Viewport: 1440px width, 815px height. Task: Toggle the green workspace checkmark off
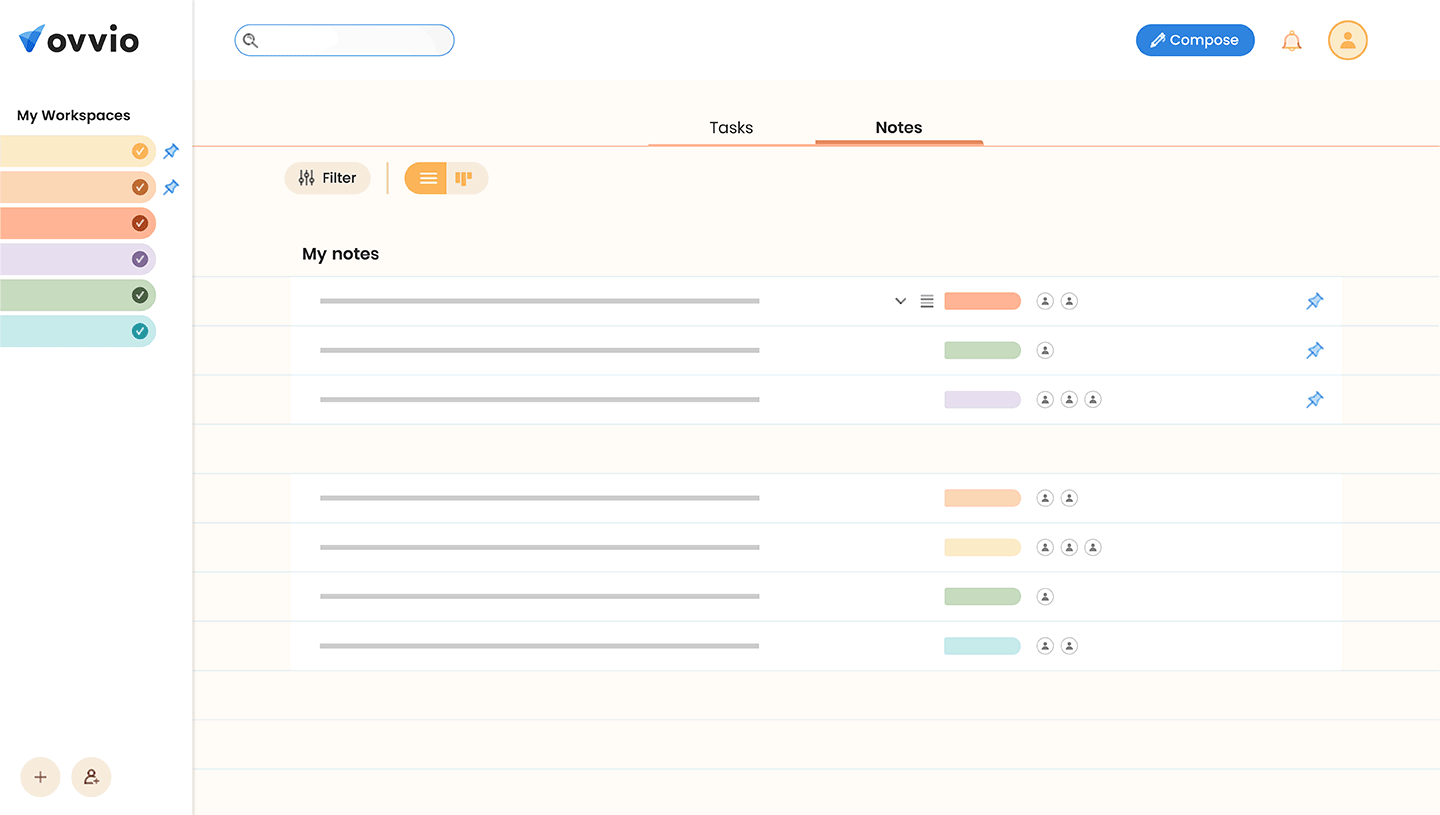tap(139, 295)
